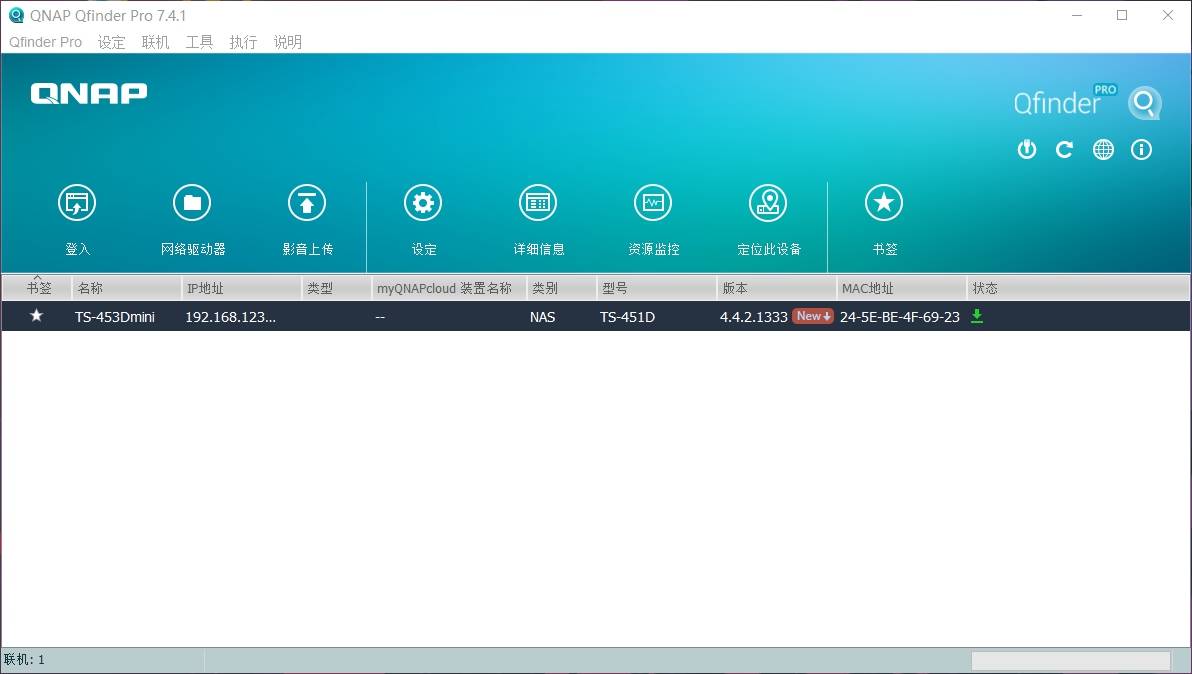Click MAC address 24-5E-BE-4F-69-23
Viewport: 1192px width, 674px height.
899,317
